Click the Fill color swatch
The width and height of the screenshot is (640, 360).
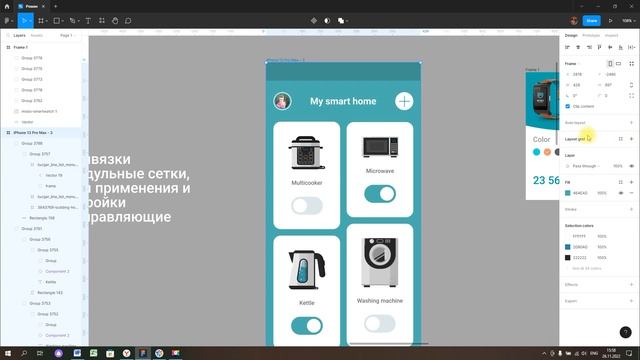[567, 193]
